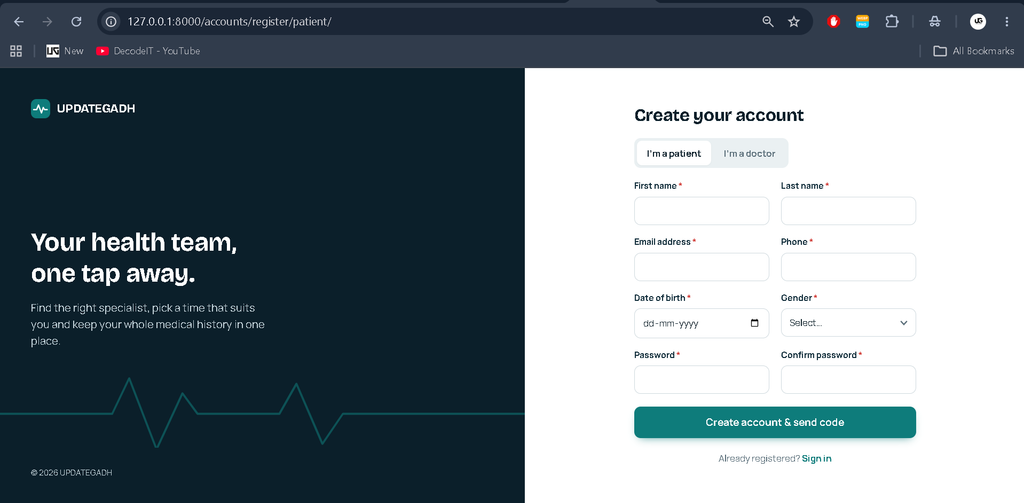The height and width of the screenshot is (503, 1024).
Task: Focus the Email address field
Action: [x=701, y=267]
